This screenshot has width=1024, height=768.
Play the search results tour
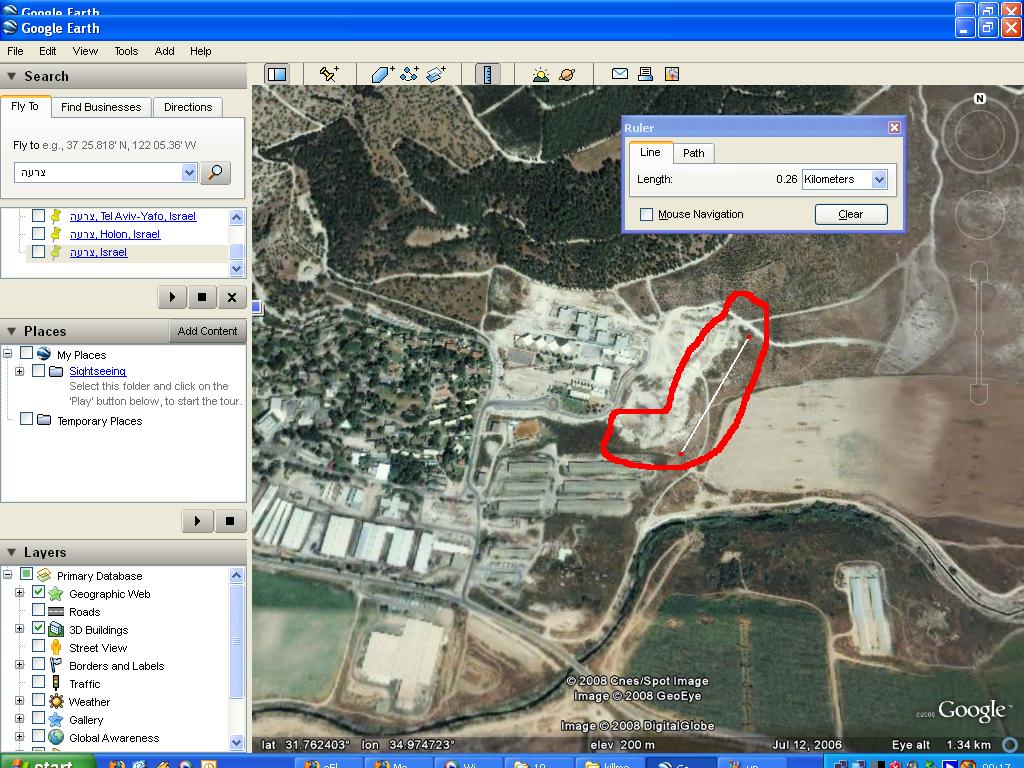pyautogui.click(x=172, y=297)
